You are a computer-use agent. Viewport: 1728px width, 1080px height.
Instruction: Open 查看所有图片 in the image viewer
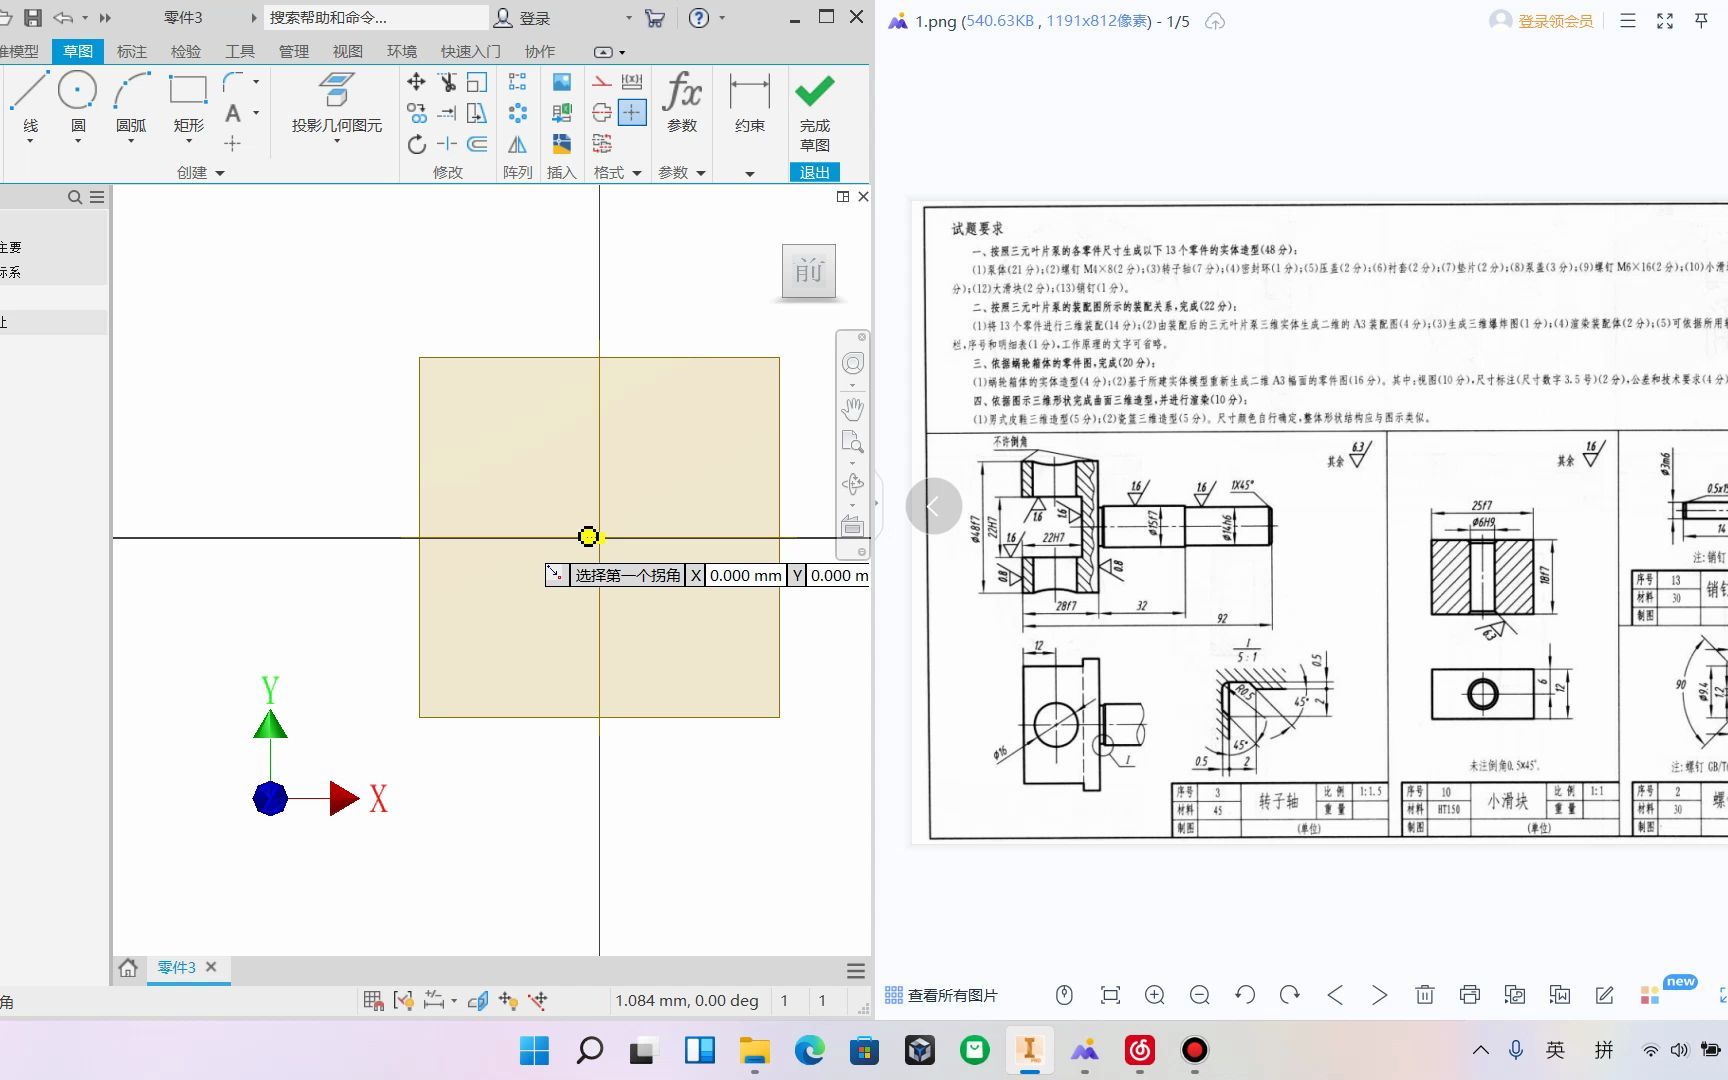pos(940,995)
